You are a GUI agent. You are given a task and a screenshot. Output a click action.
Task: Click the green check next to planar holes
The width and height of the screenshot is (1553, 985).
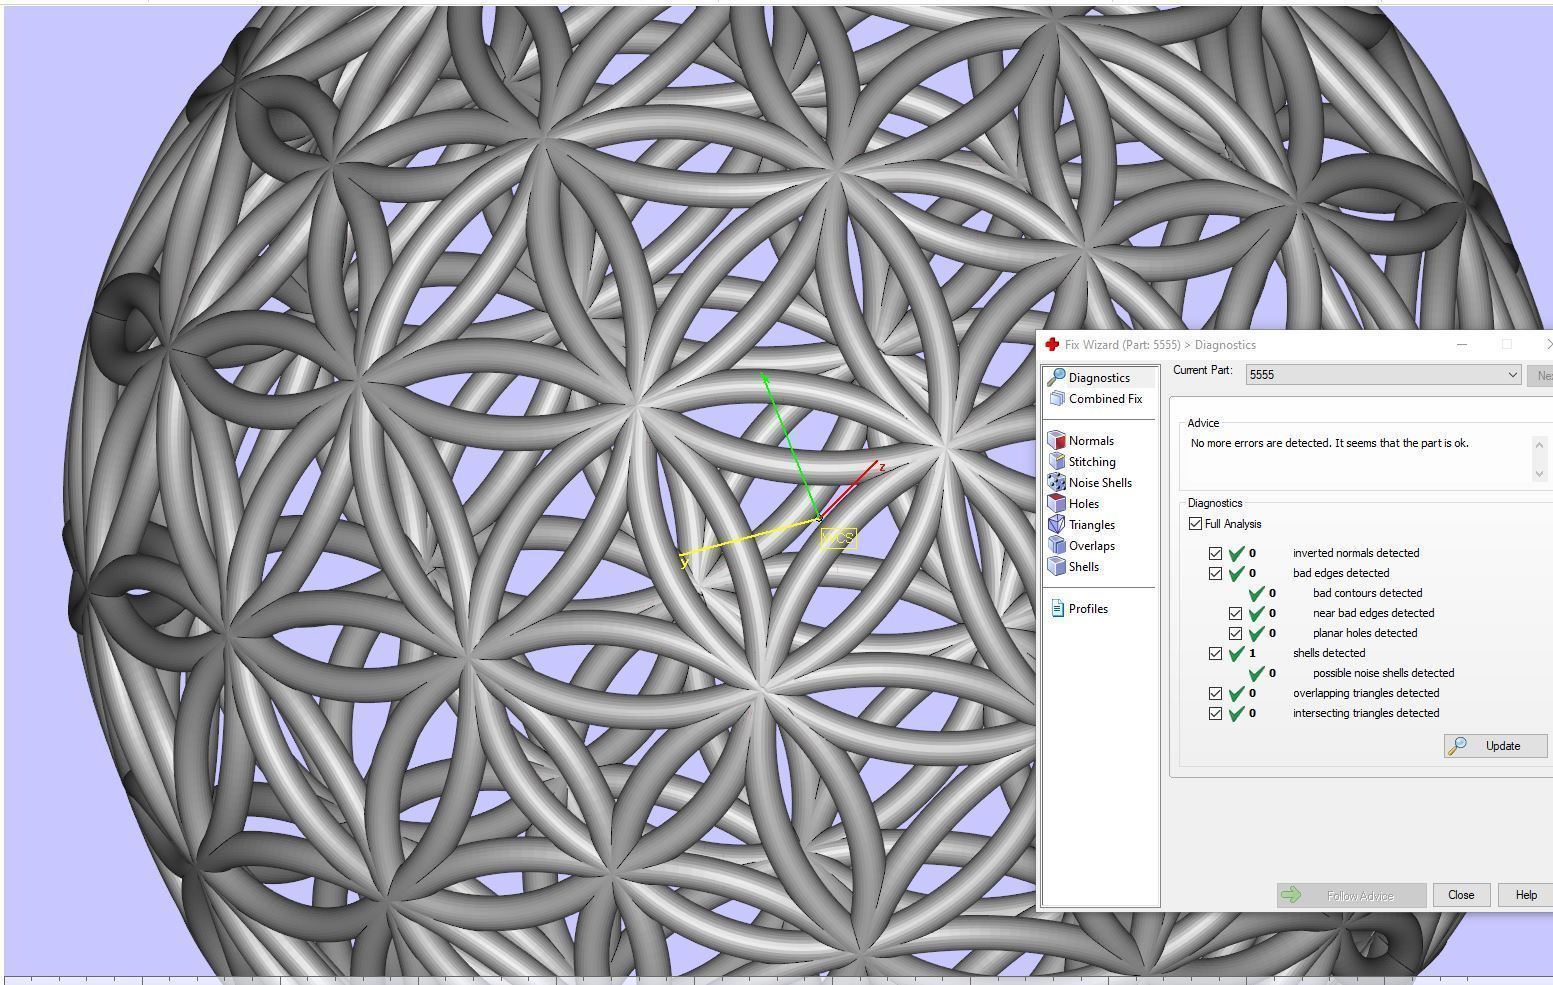[x=1256, y=633]
